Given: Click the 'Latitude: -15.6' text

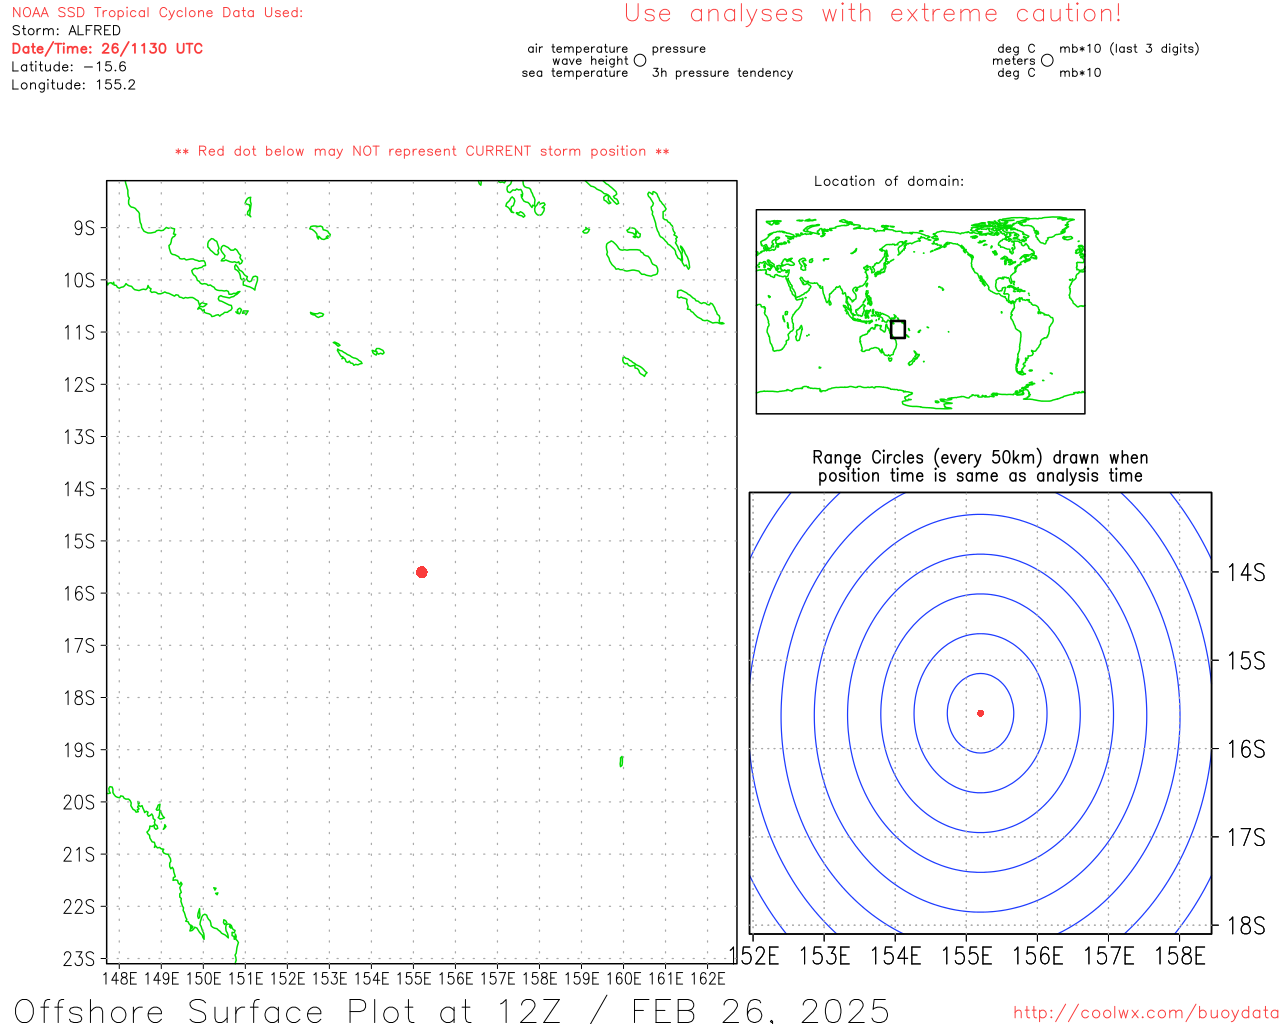Looking at the screenshot, I should tap(69, 67).
